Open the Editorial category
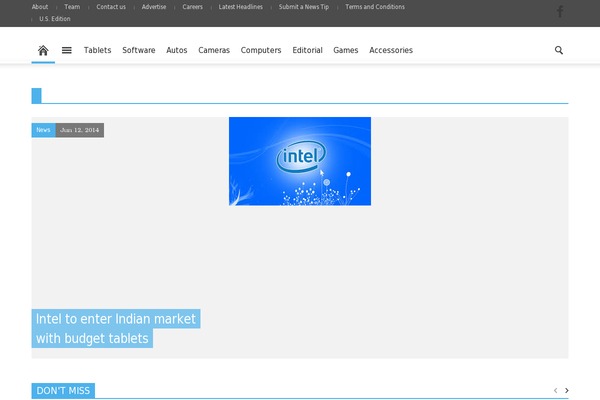Image resolution: width=600 pixels, height=400 pixels. click(x=307, y=50)
